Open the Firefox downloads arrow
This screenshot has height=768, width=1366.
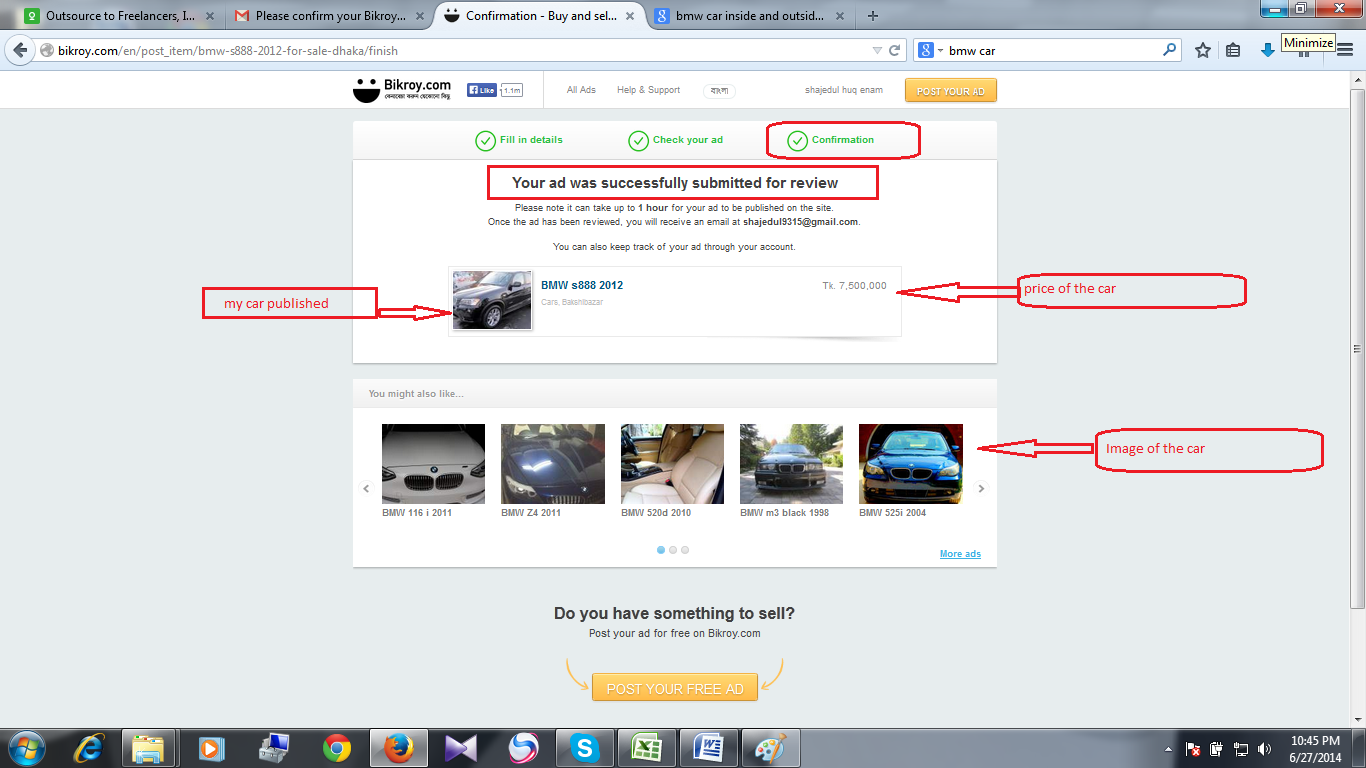(1267, 50)
